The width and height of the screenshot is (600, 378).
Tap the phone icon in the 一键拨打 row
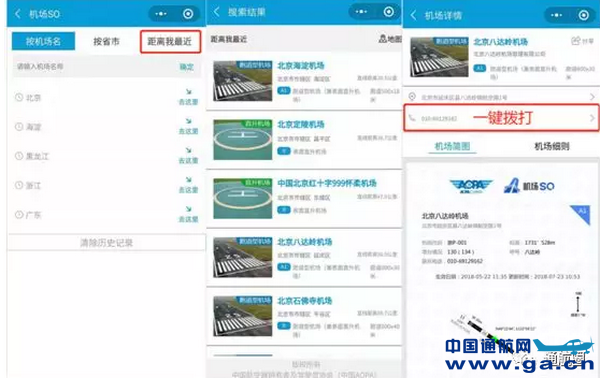(412, 118)
